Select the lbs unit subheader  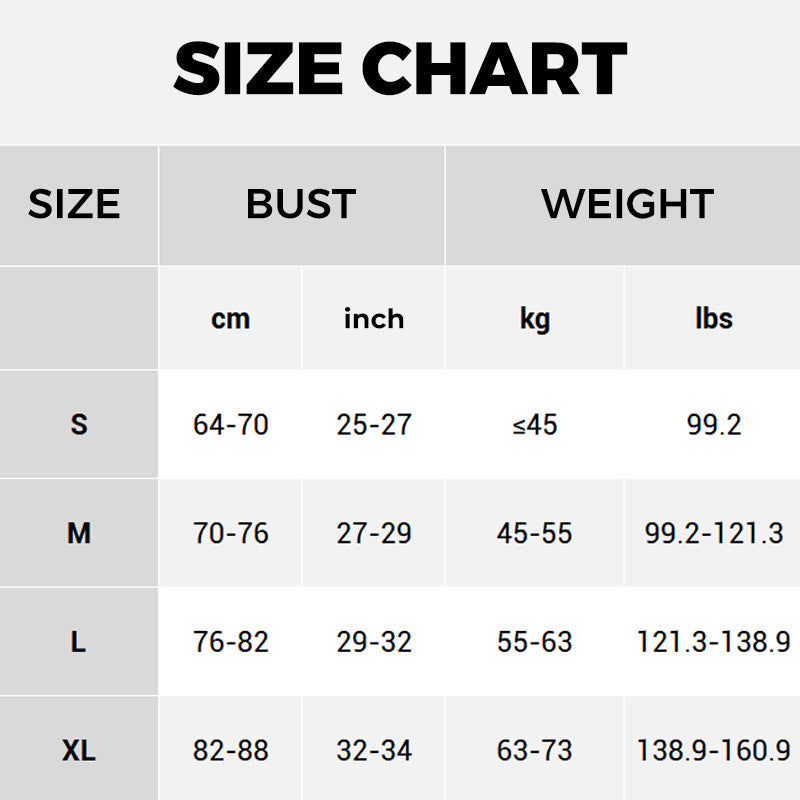click(714, 319)
